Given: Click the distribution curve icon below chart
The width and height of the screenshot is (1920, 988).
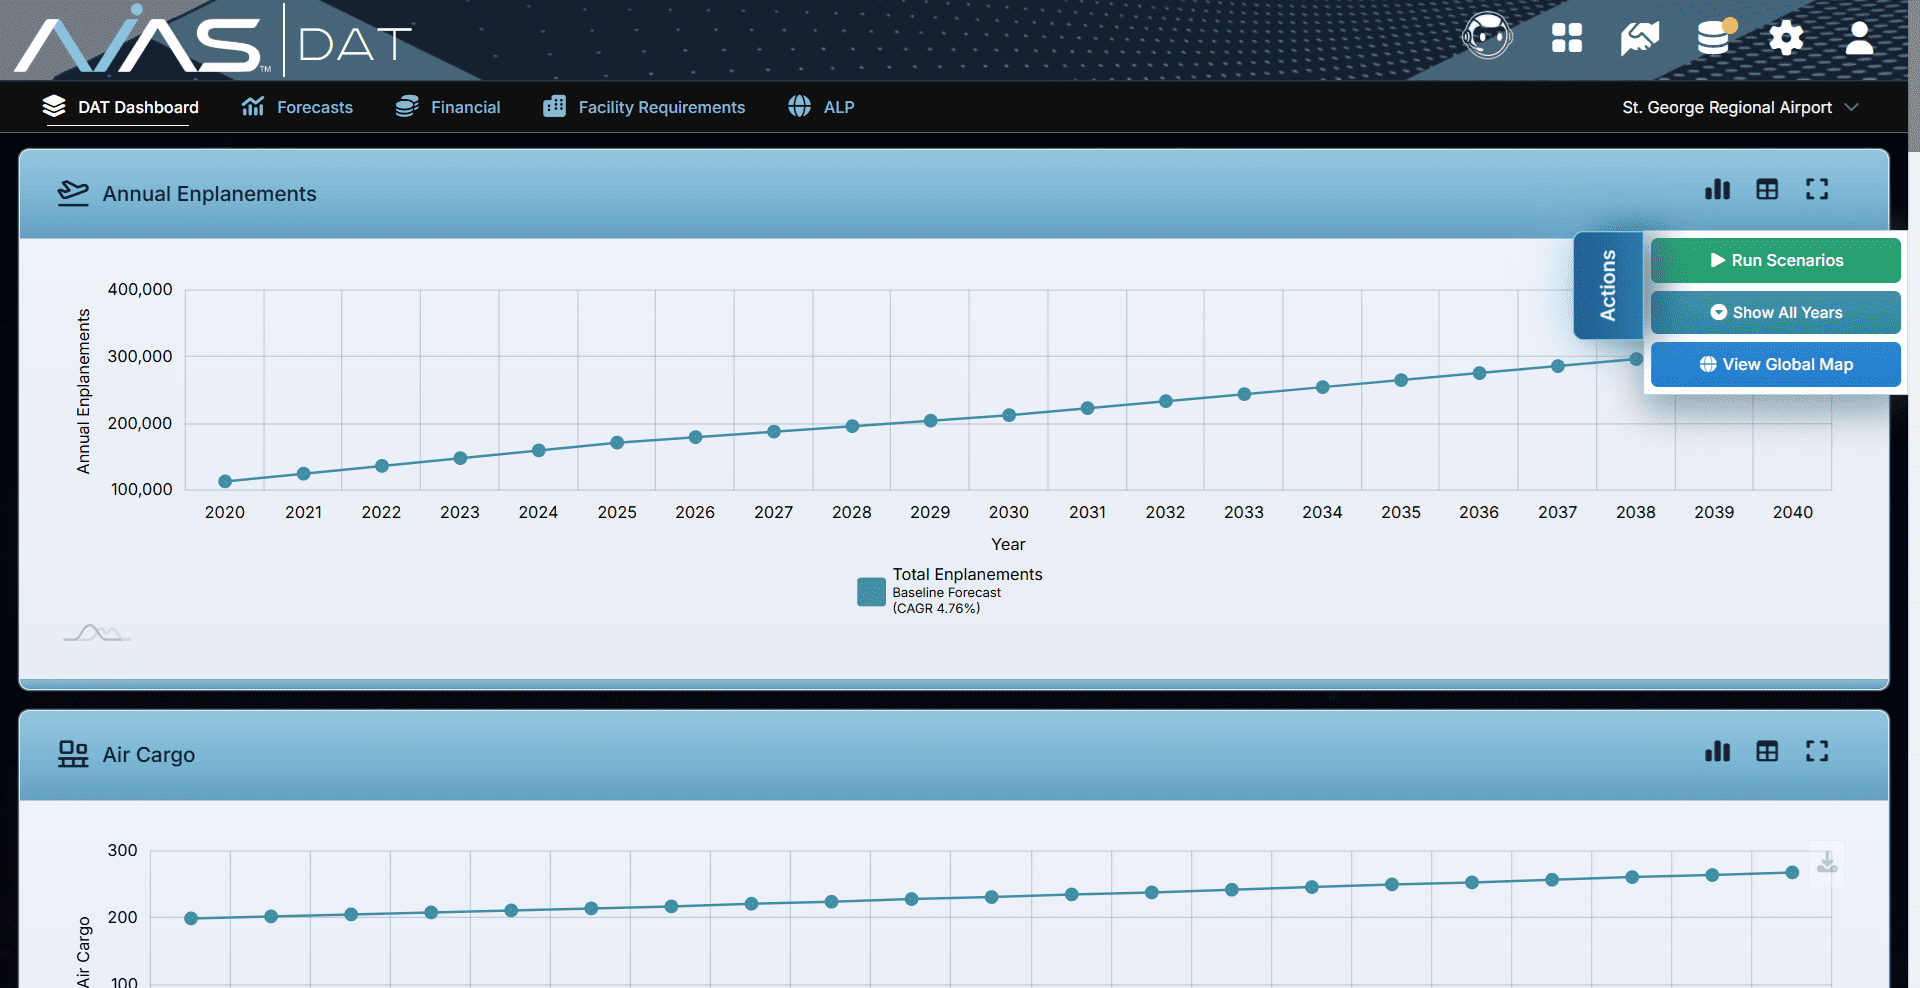Looking at the screenshot, I should coord(97,633).
